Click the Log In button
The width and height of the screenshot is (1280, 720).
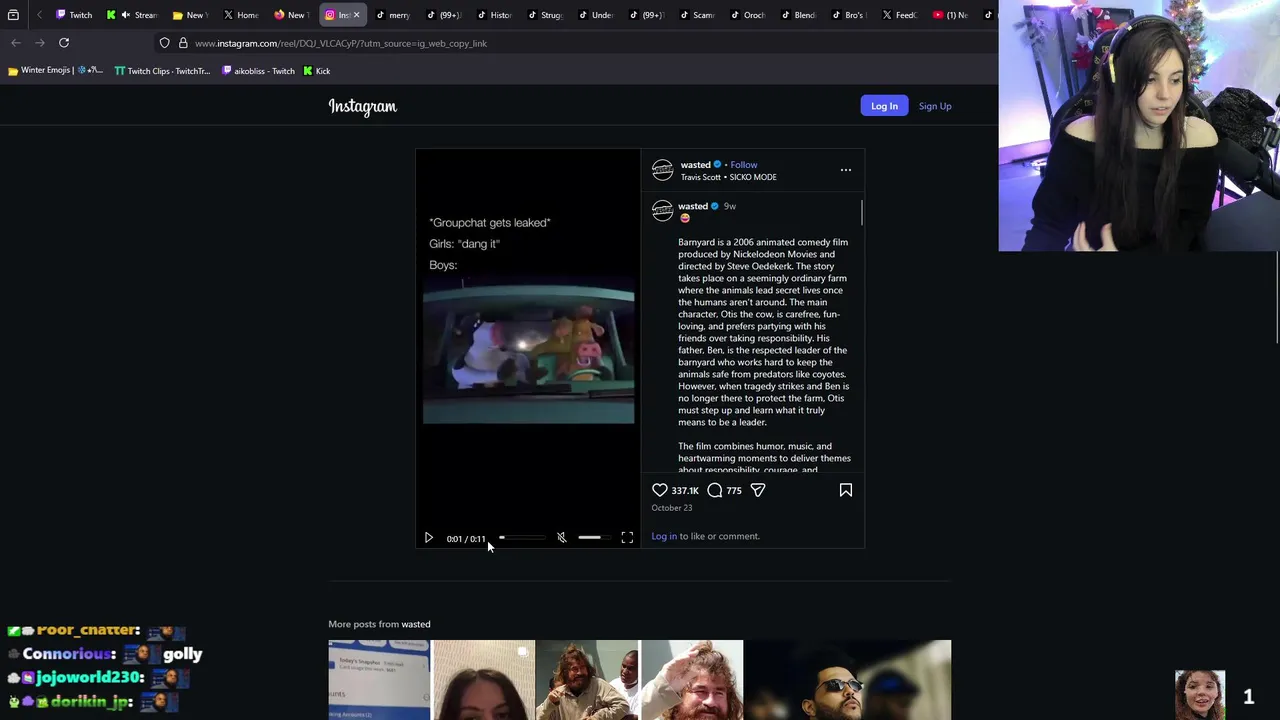point(884,106)
